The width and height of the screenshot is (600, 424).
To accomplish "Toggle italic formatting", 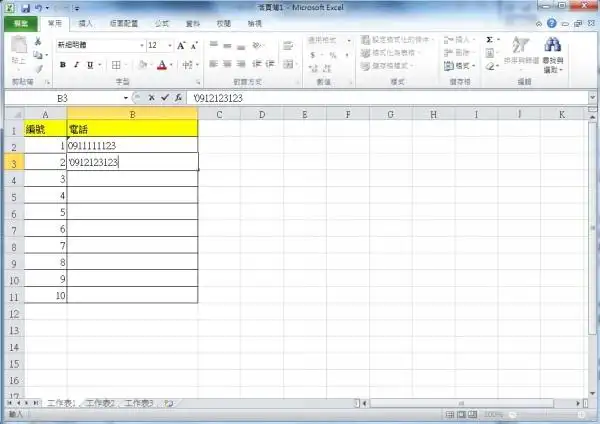I will (x=76, y=65).
